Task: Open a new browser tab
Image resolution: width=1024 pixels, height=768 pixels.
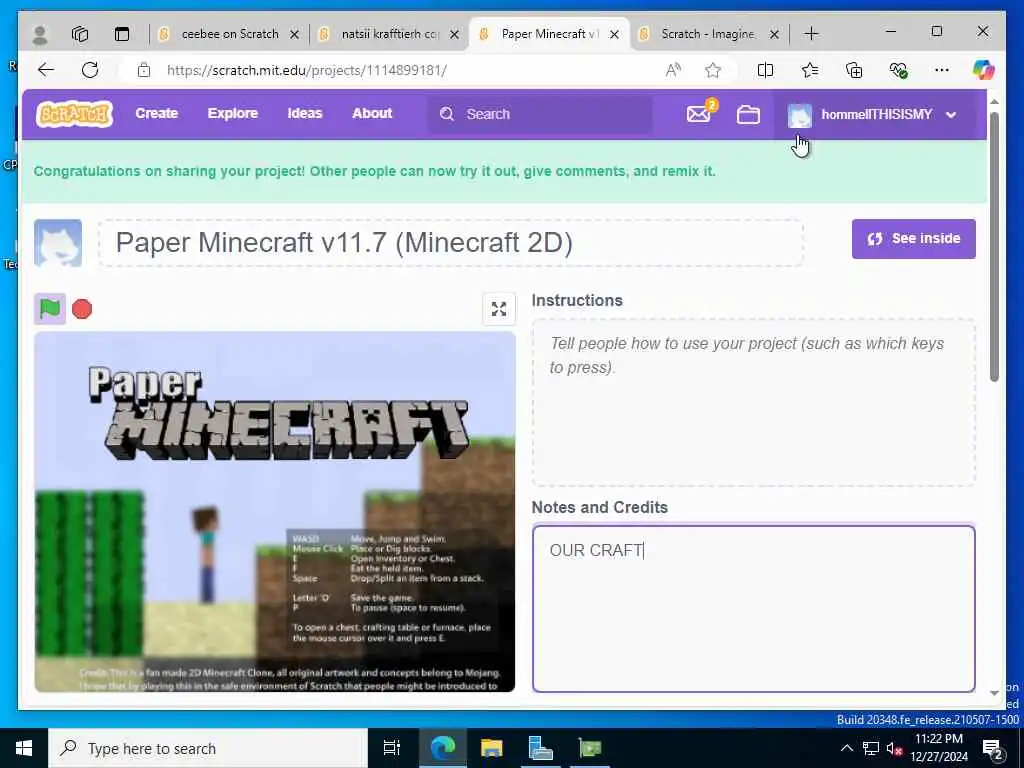Action: [x=811, y=34]
